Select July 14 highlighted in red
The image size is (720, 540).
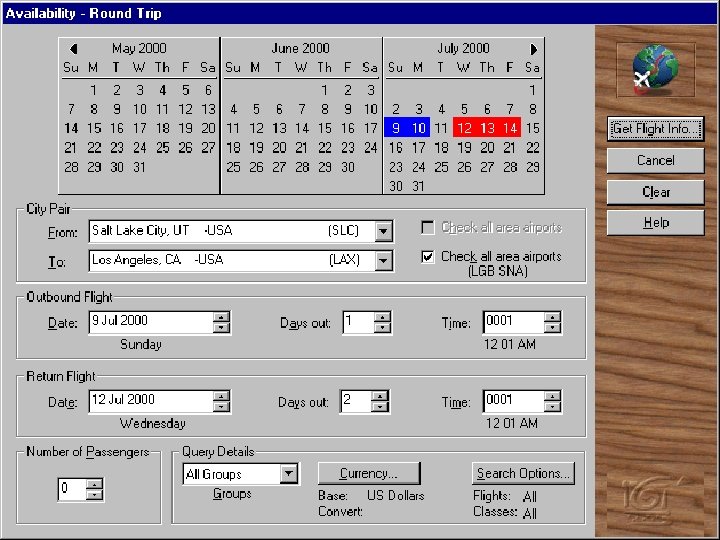coord(510,128)
